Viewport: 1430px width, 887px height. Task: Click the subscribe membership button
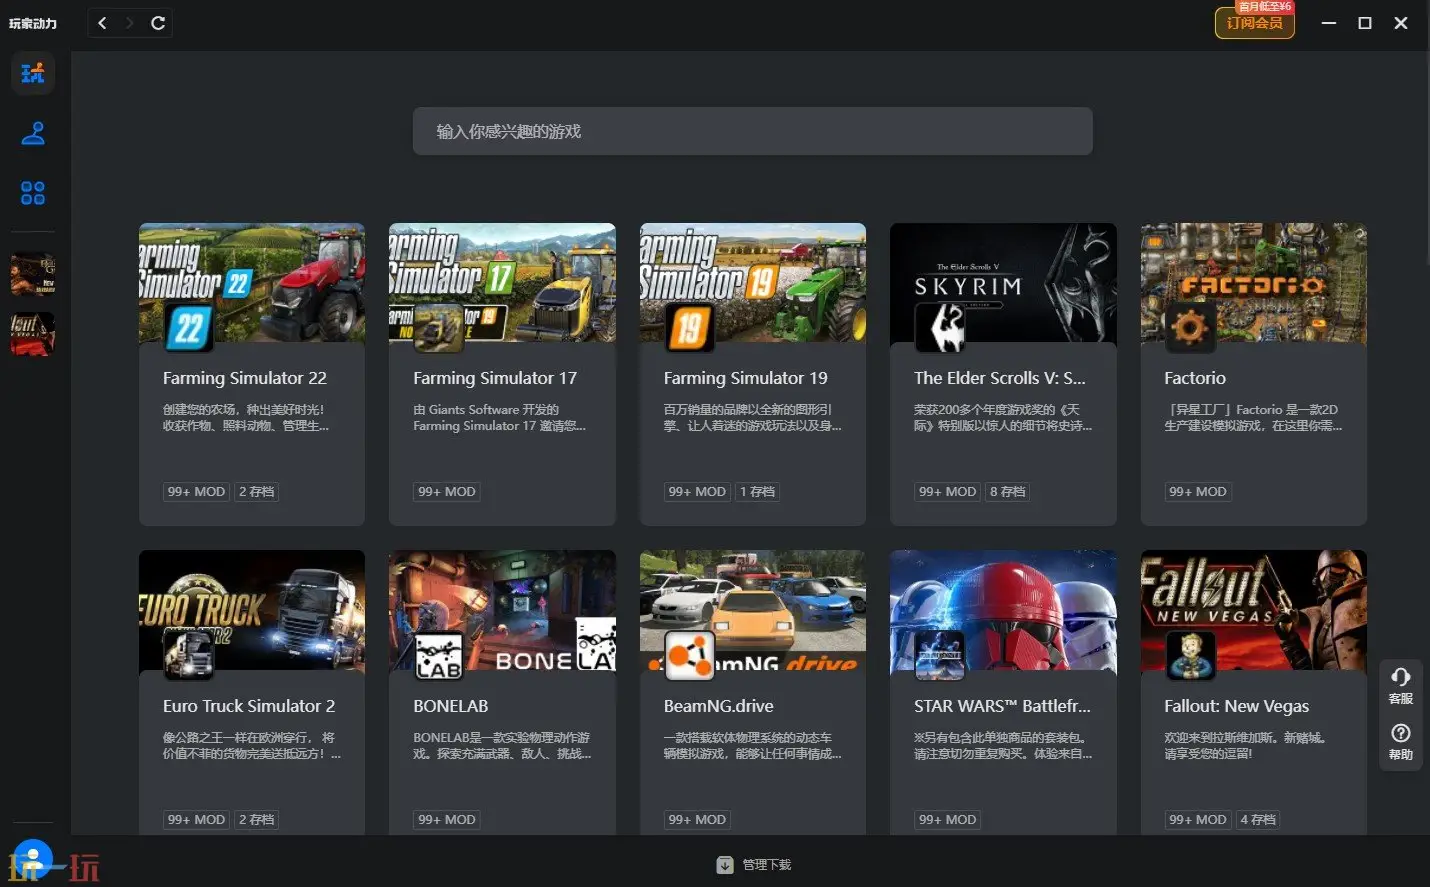tap(1254, 22)
